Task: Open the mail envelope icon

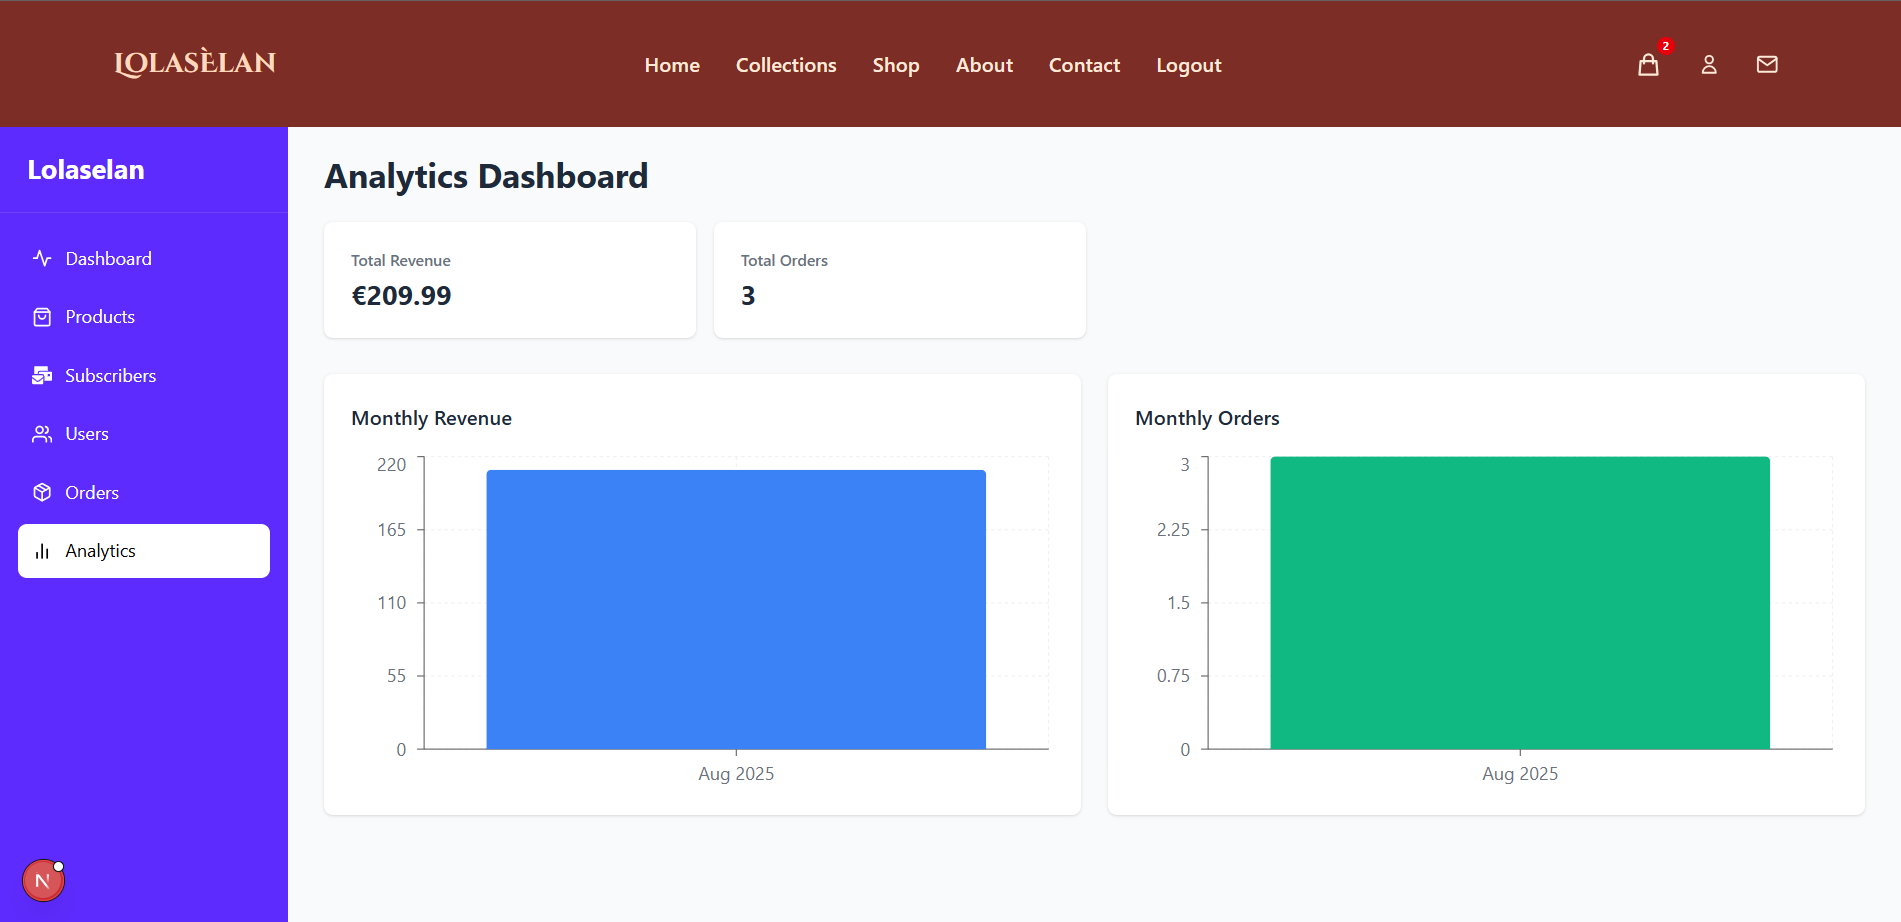Action: click(1767, 65)
